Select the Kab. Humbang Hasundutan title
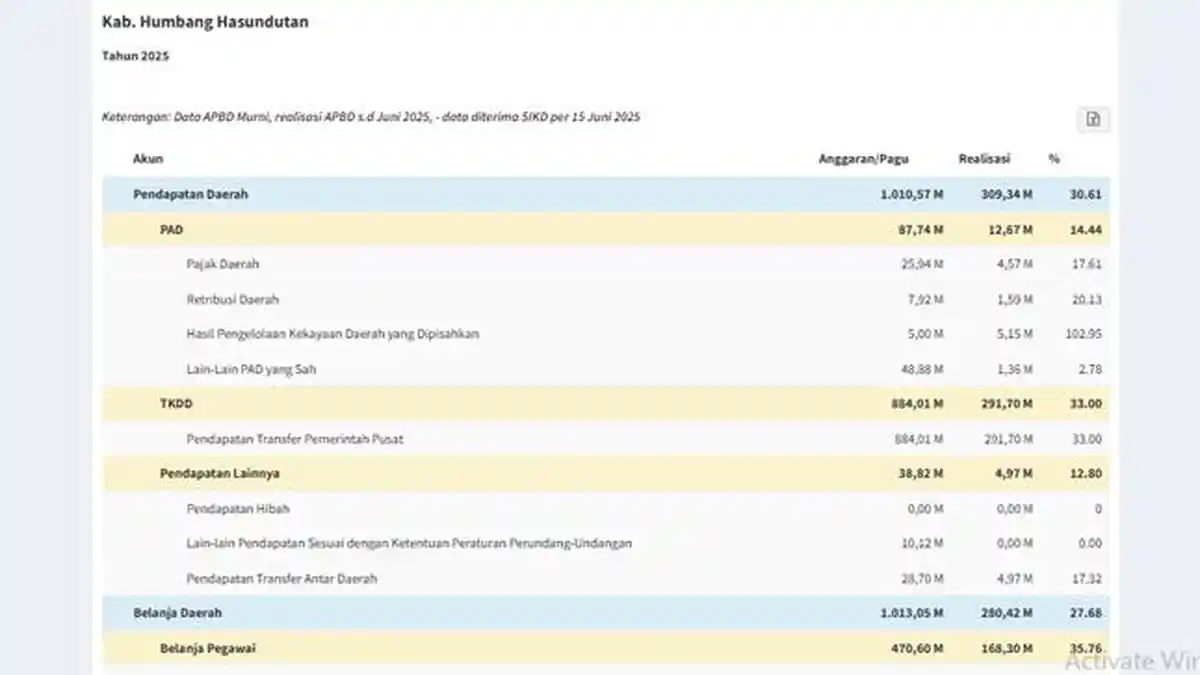1200x675 pixels. (205, 22)
